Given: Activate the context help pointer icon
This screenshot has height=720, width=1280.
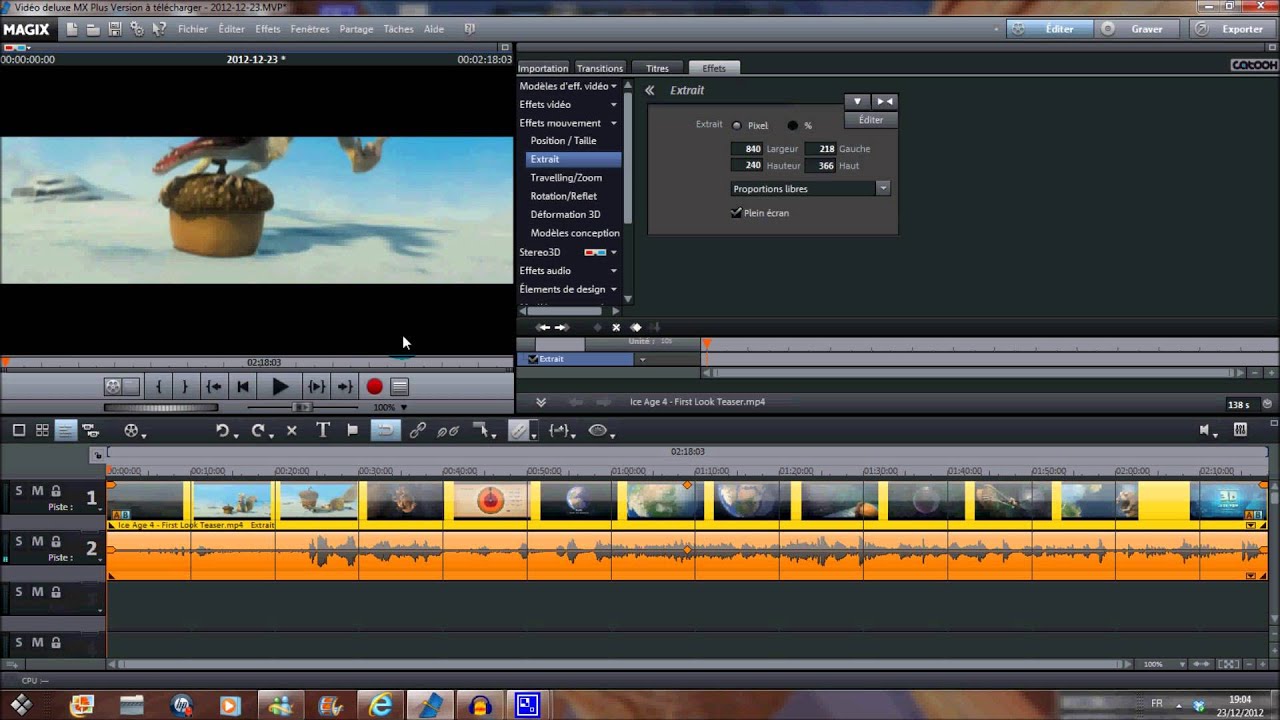Looking at the screenshot, I should tap(159, 29).
